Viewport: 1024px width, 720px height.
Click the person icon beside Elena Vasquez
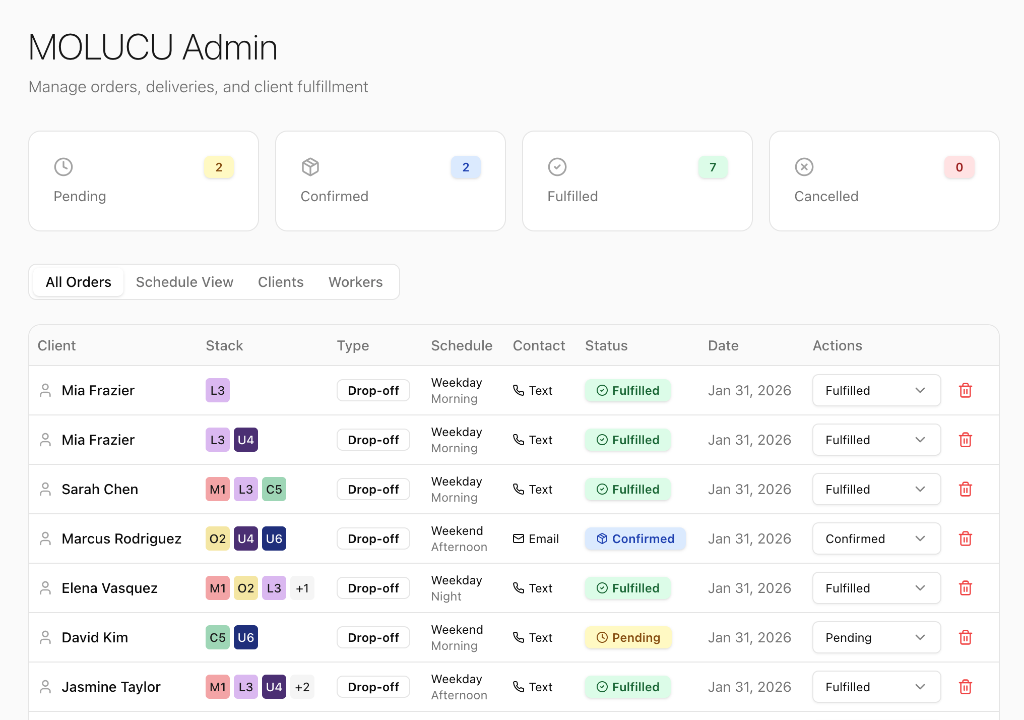[45, 588]
